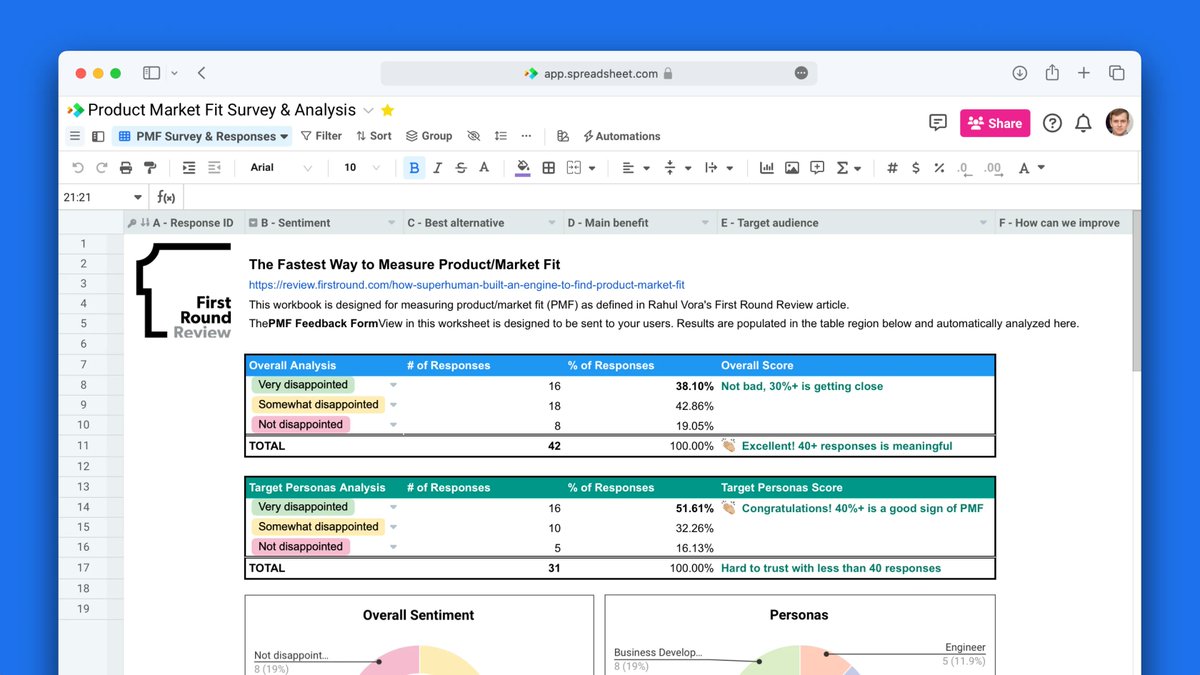The image size is (1200, 675).
Task: Decrease indent in toolbar
Action: tap(215, 168)
